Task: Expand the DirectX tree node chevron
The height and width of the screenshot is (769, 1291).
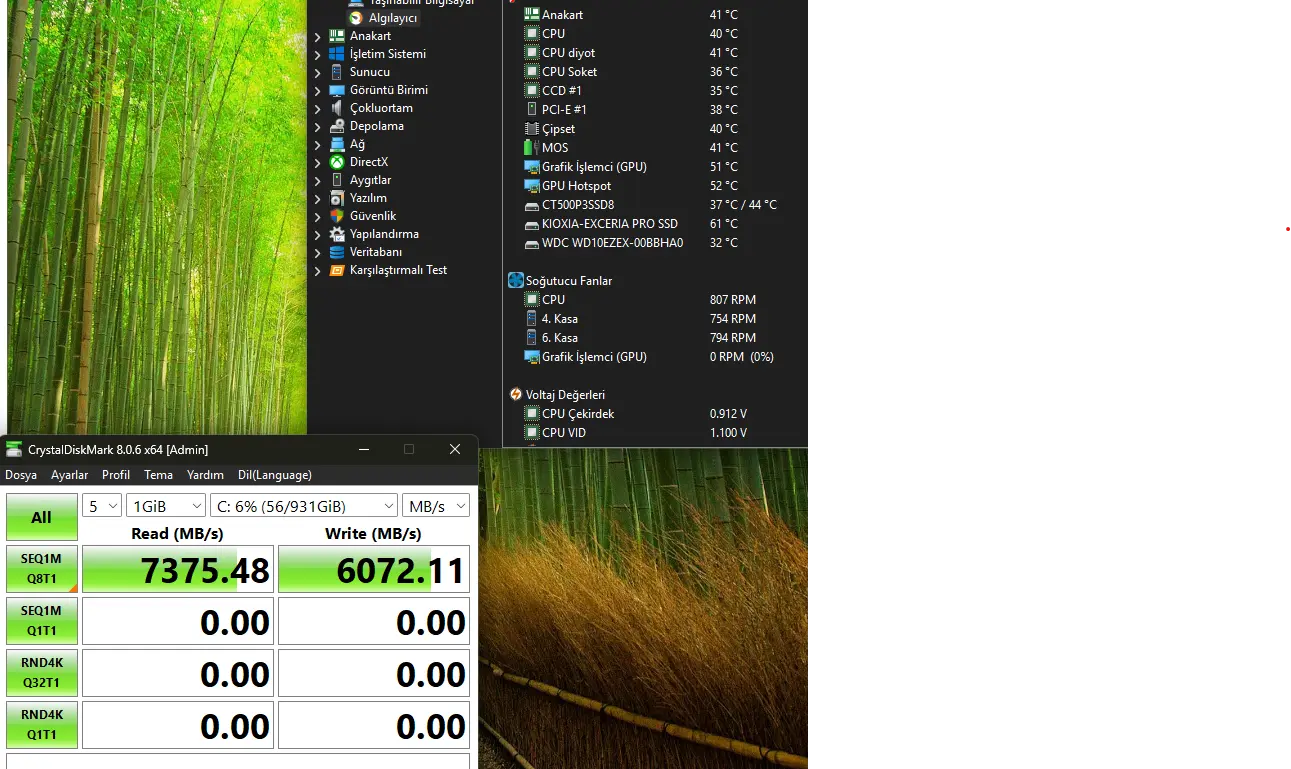Action: (318, 163)
